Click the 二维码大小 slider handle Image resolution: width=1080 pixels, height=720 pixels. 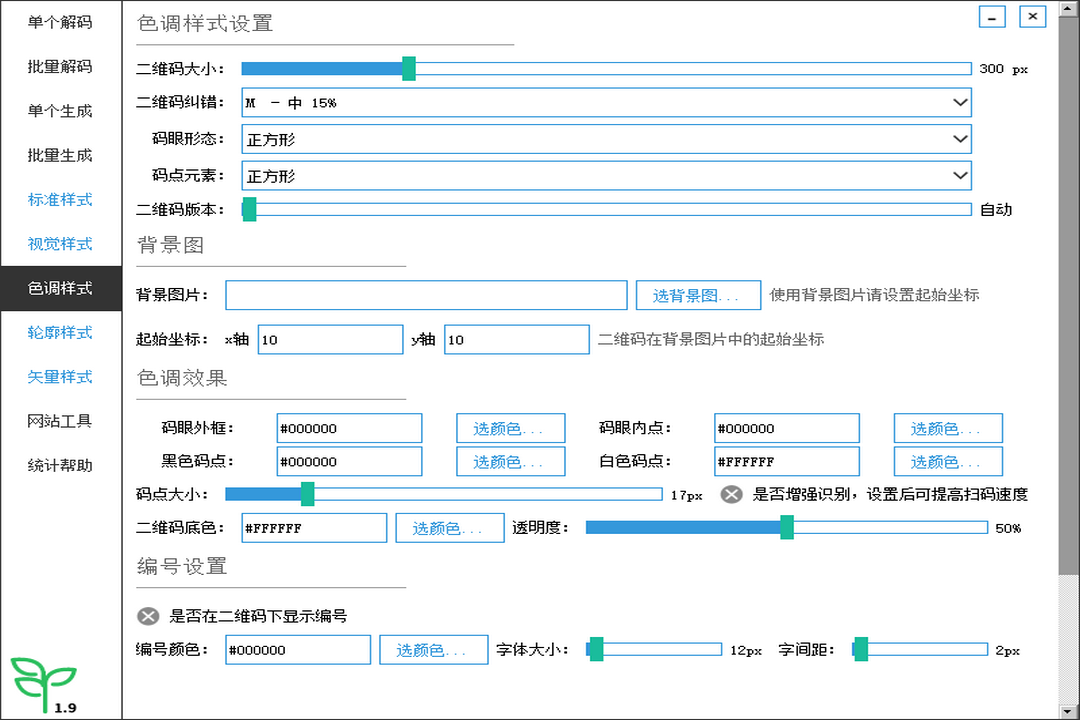pos(408,69)
